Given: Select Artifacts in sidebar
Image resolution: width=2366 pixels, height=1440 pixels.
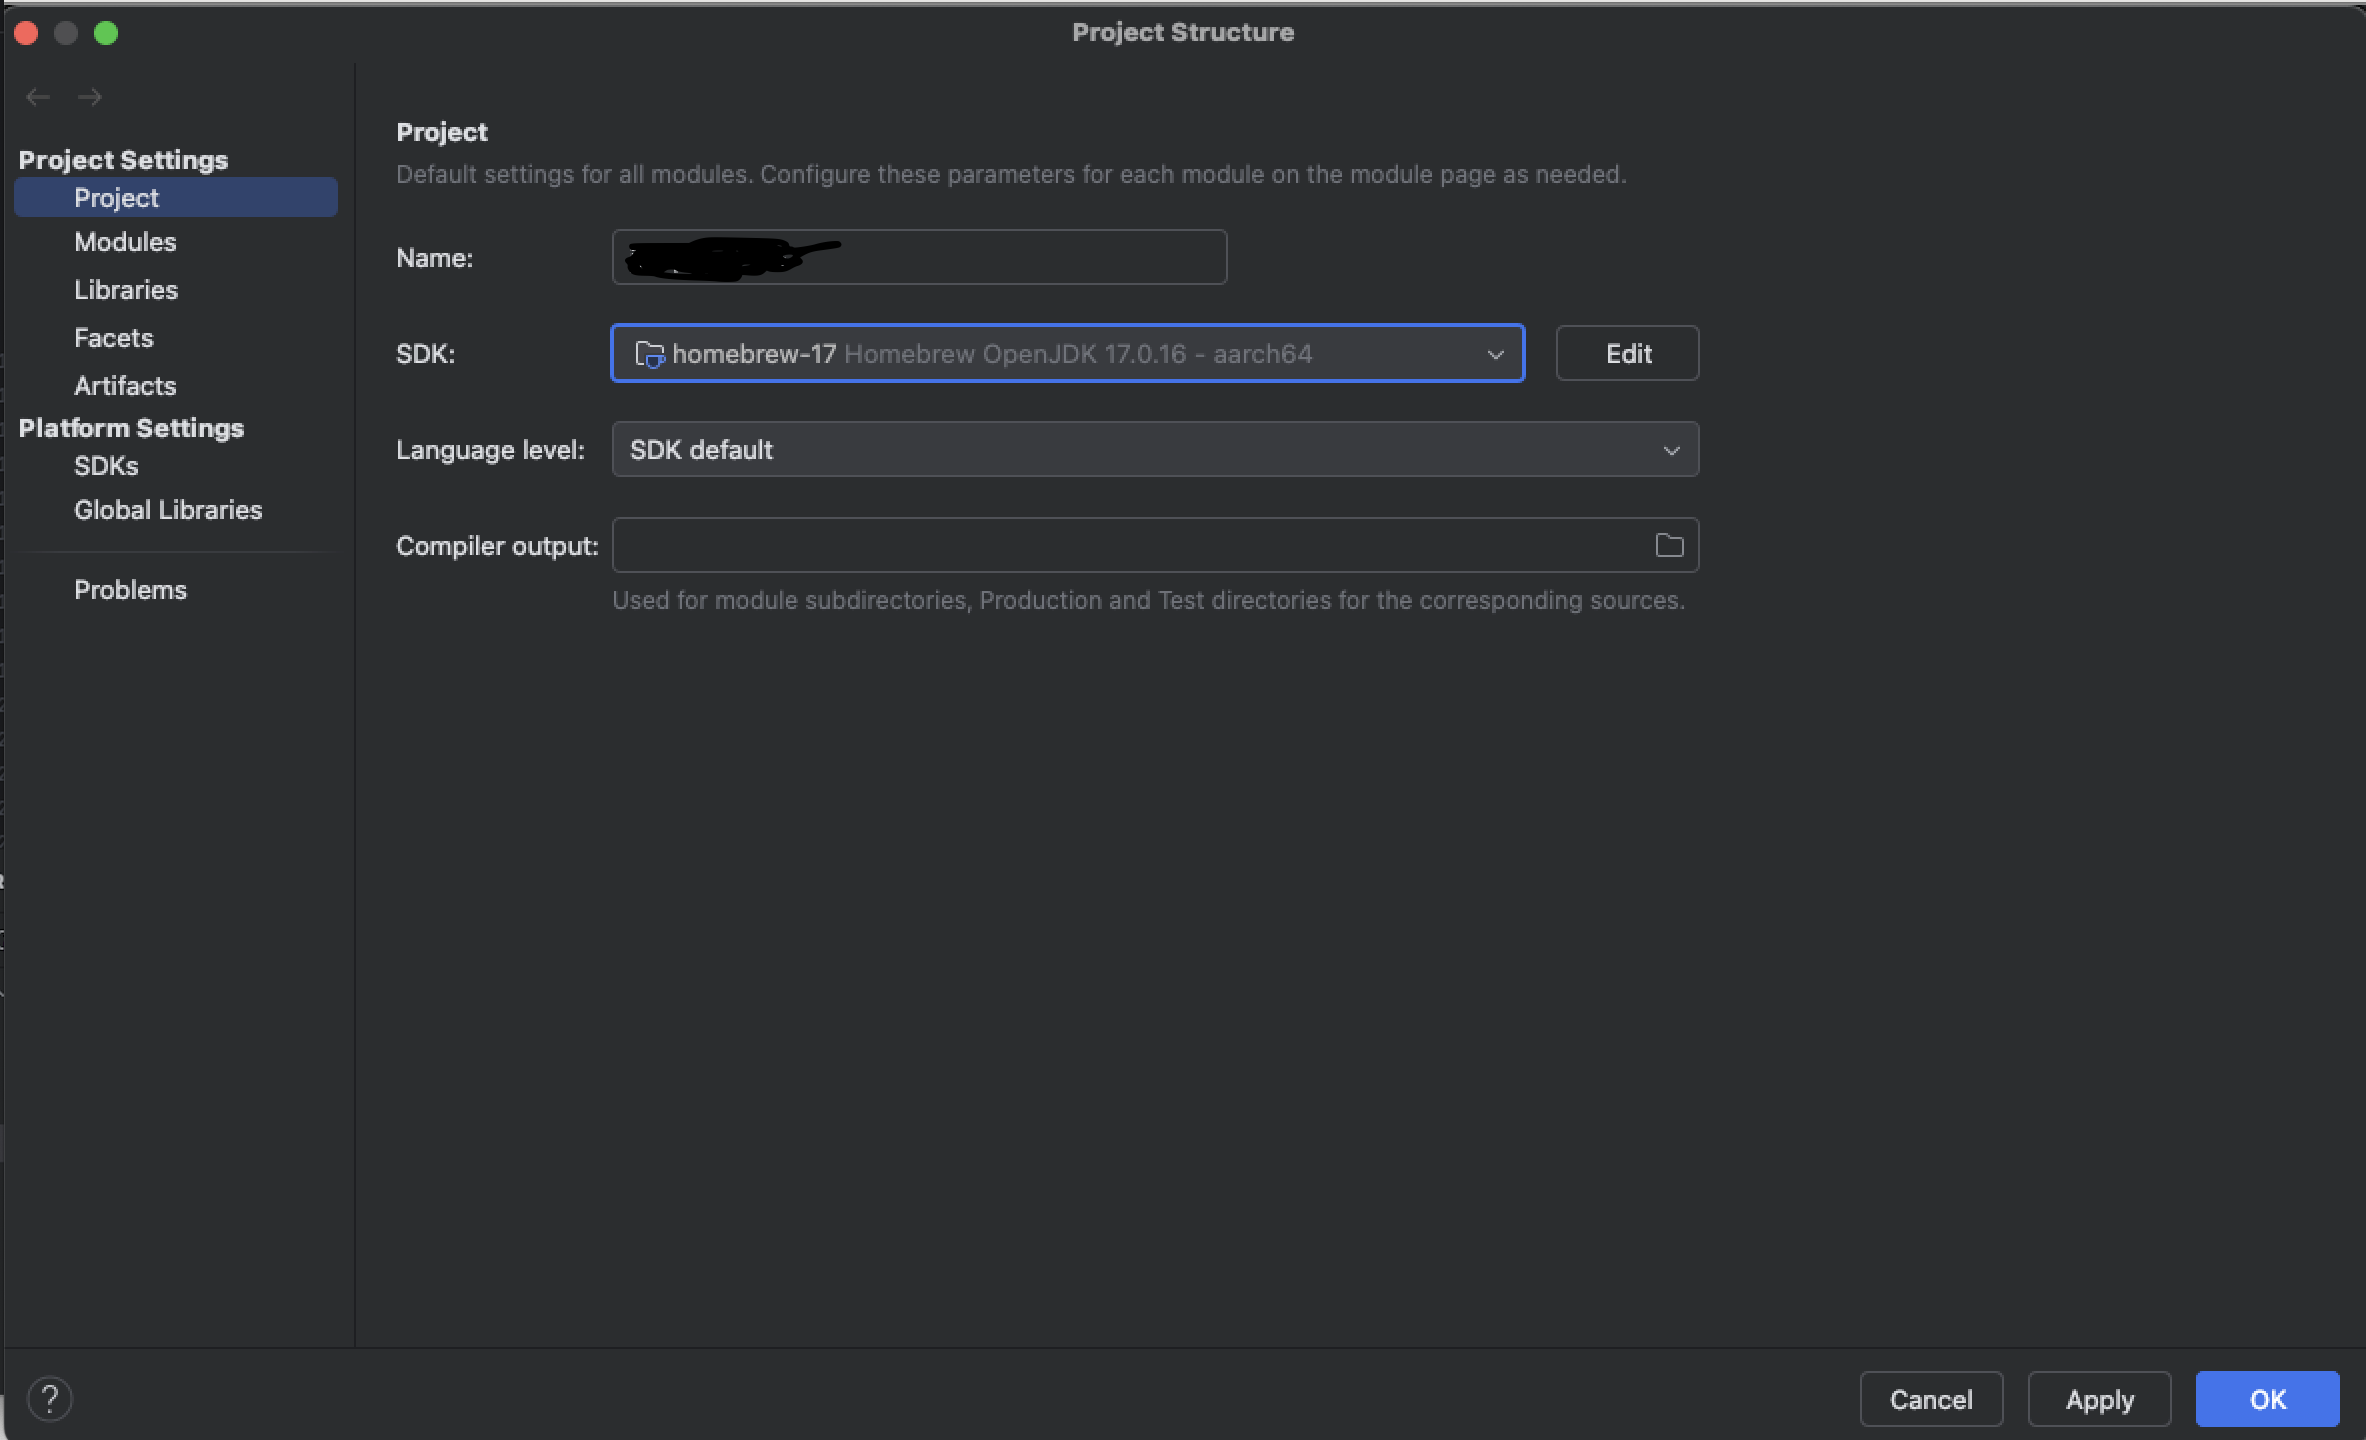Looking at the screenshot, I should click(125, 386).
